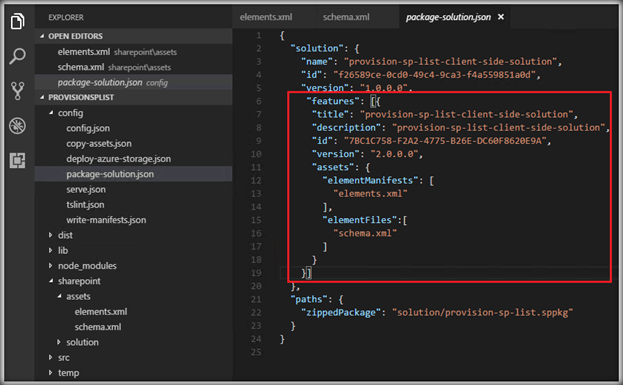This screenshot has height=385, width=623.
Task: Close the package-solution.json tab
Action: pos(501,17)
